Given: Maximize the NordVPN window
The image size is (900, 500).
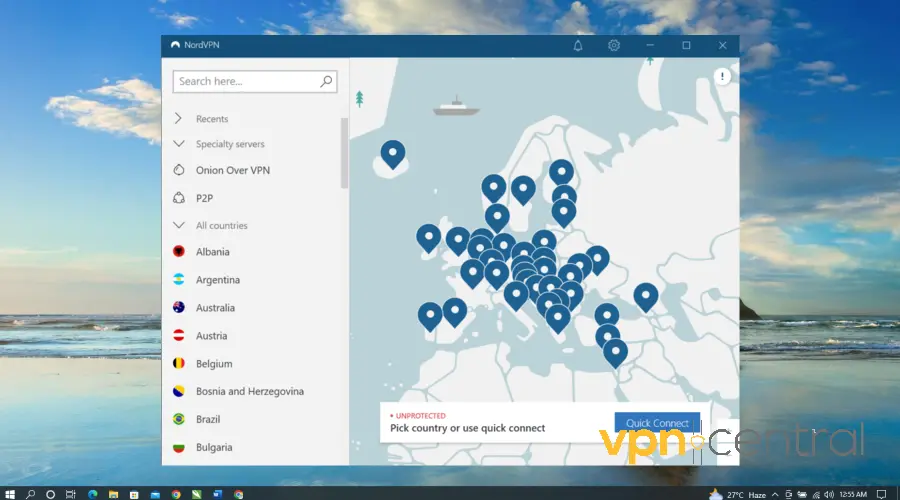Looking at the screenshot, I should pos(686,45).
